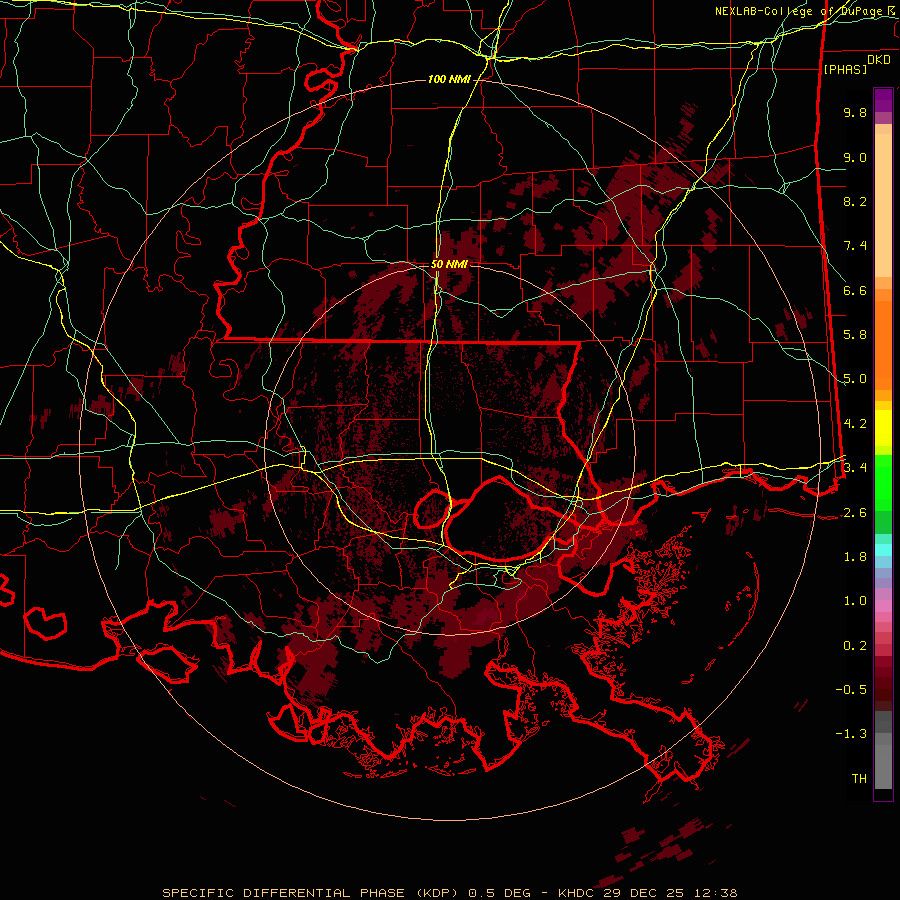Screen dimensions: 900x900
Task: Select the 2.6 scale value
Action: 855,513
